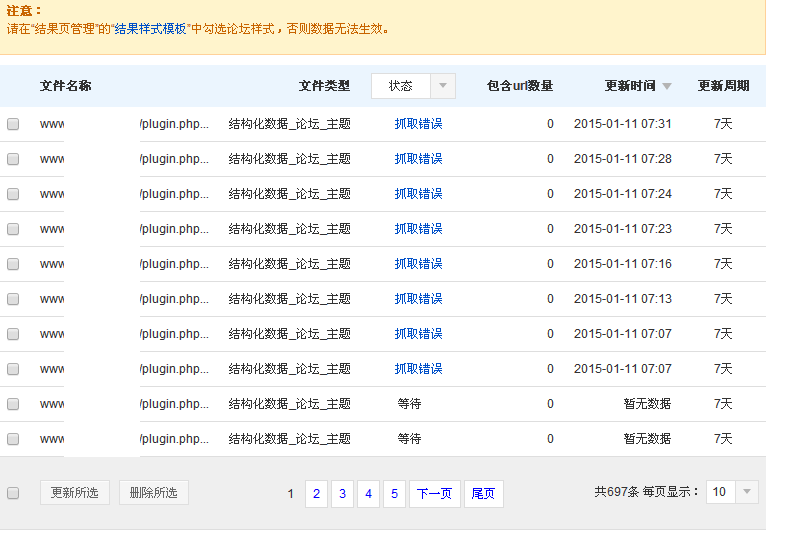Go to page 3
787x536 pixels.
pos(342,494)
